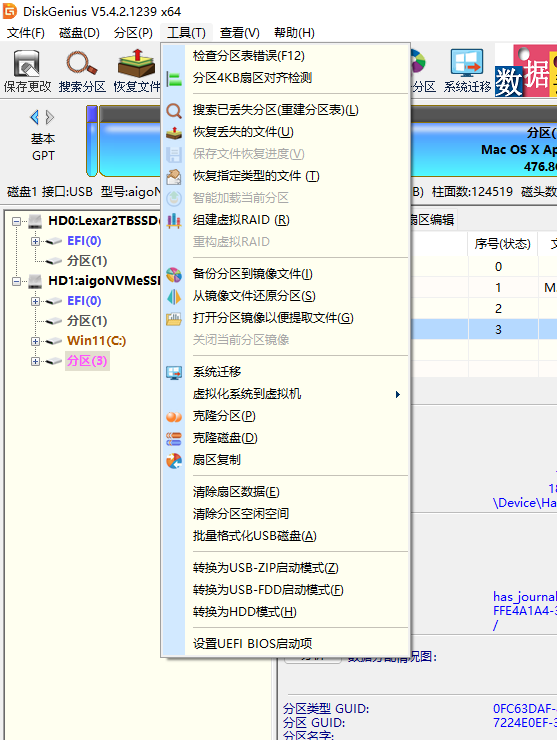Click the 4KB sector alignment check icon
The width and height of the screenshot is (557, 740).
click(x=174, y=78)
